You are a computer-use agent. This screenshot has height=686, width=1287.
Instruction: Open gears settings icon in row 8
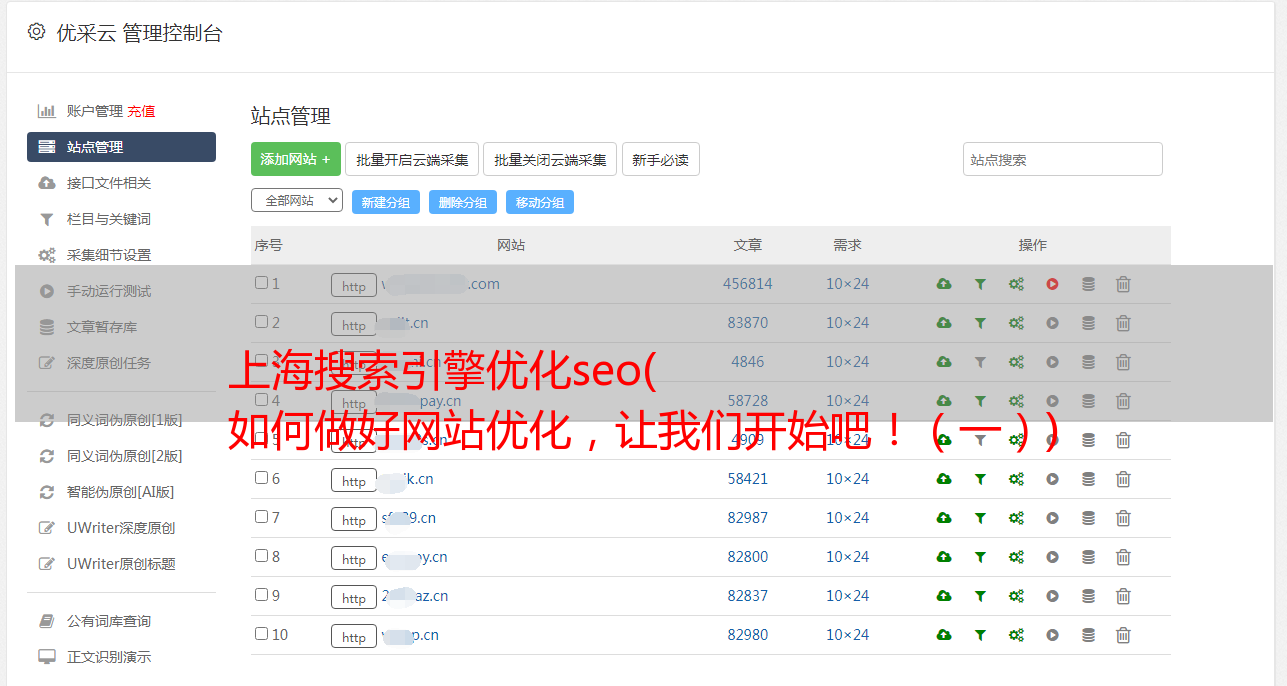(1016, 557)
